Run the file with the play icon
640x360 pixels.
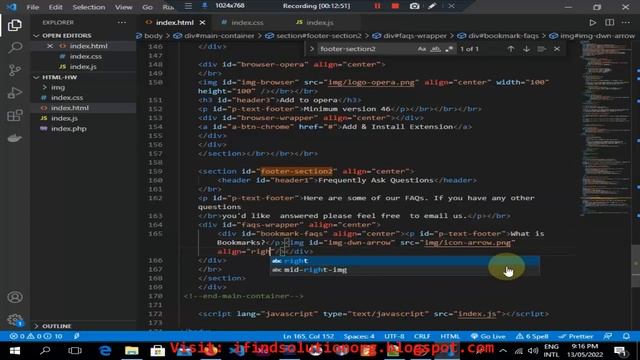click(x=593, y=22)
